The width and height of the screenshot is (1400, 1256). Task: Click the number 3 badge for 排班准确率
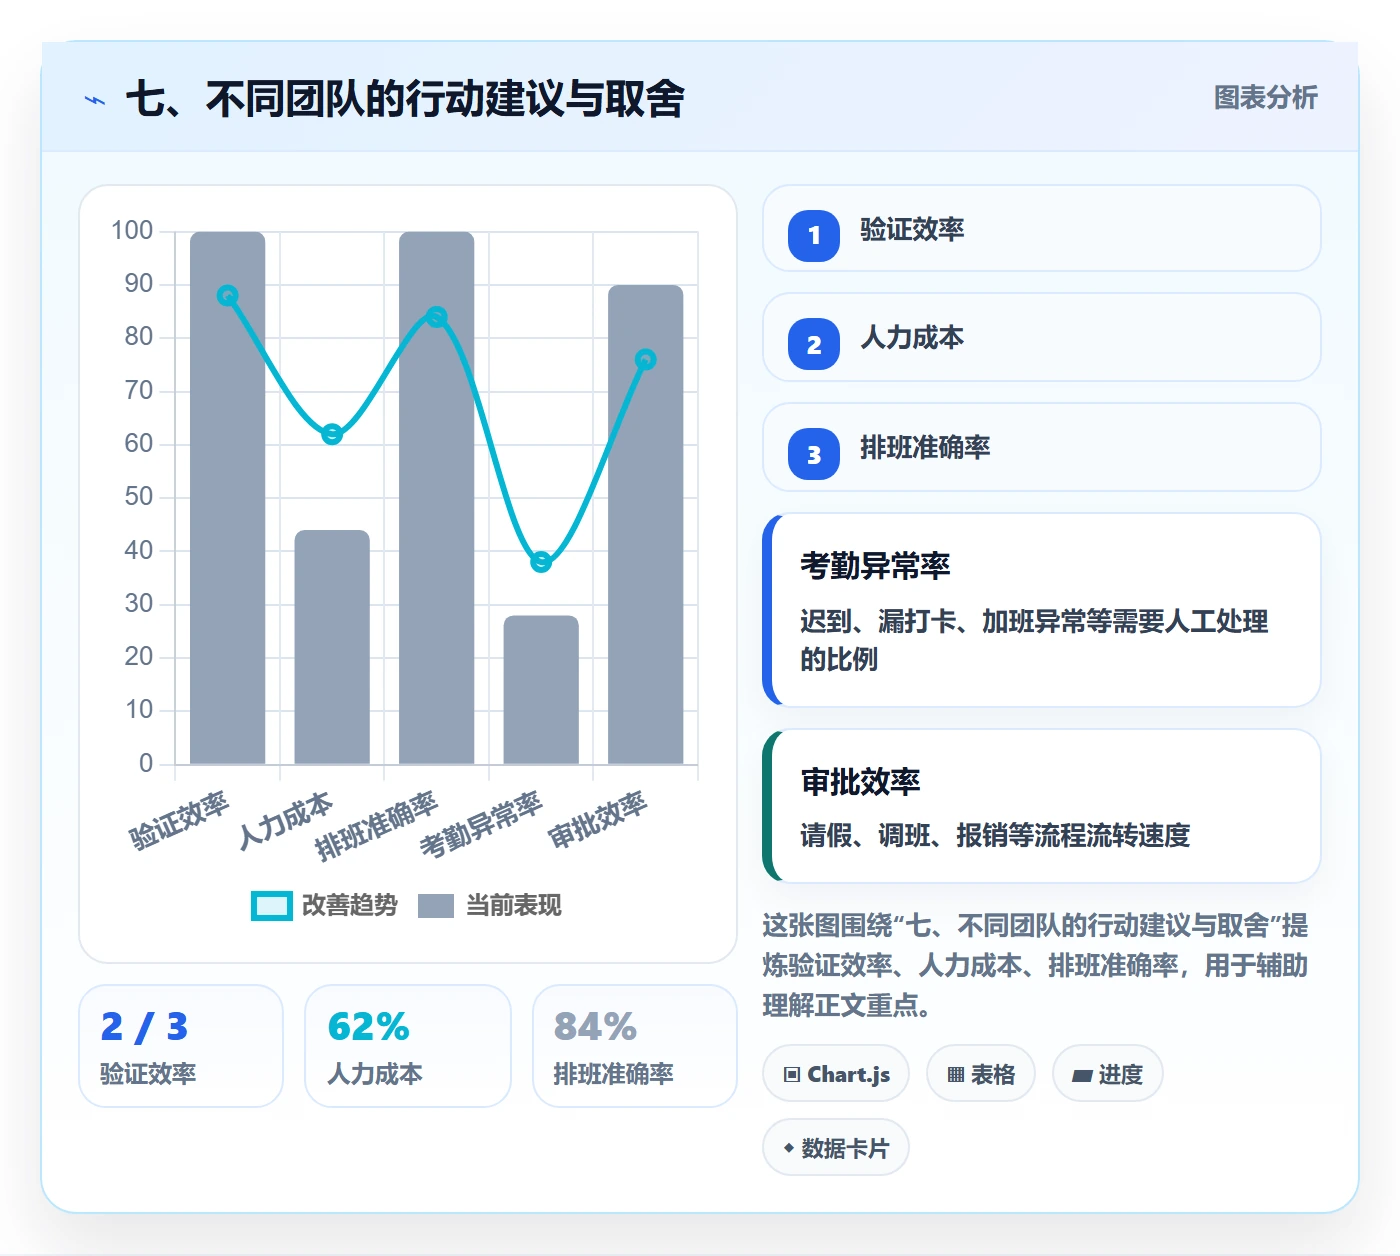814,454
